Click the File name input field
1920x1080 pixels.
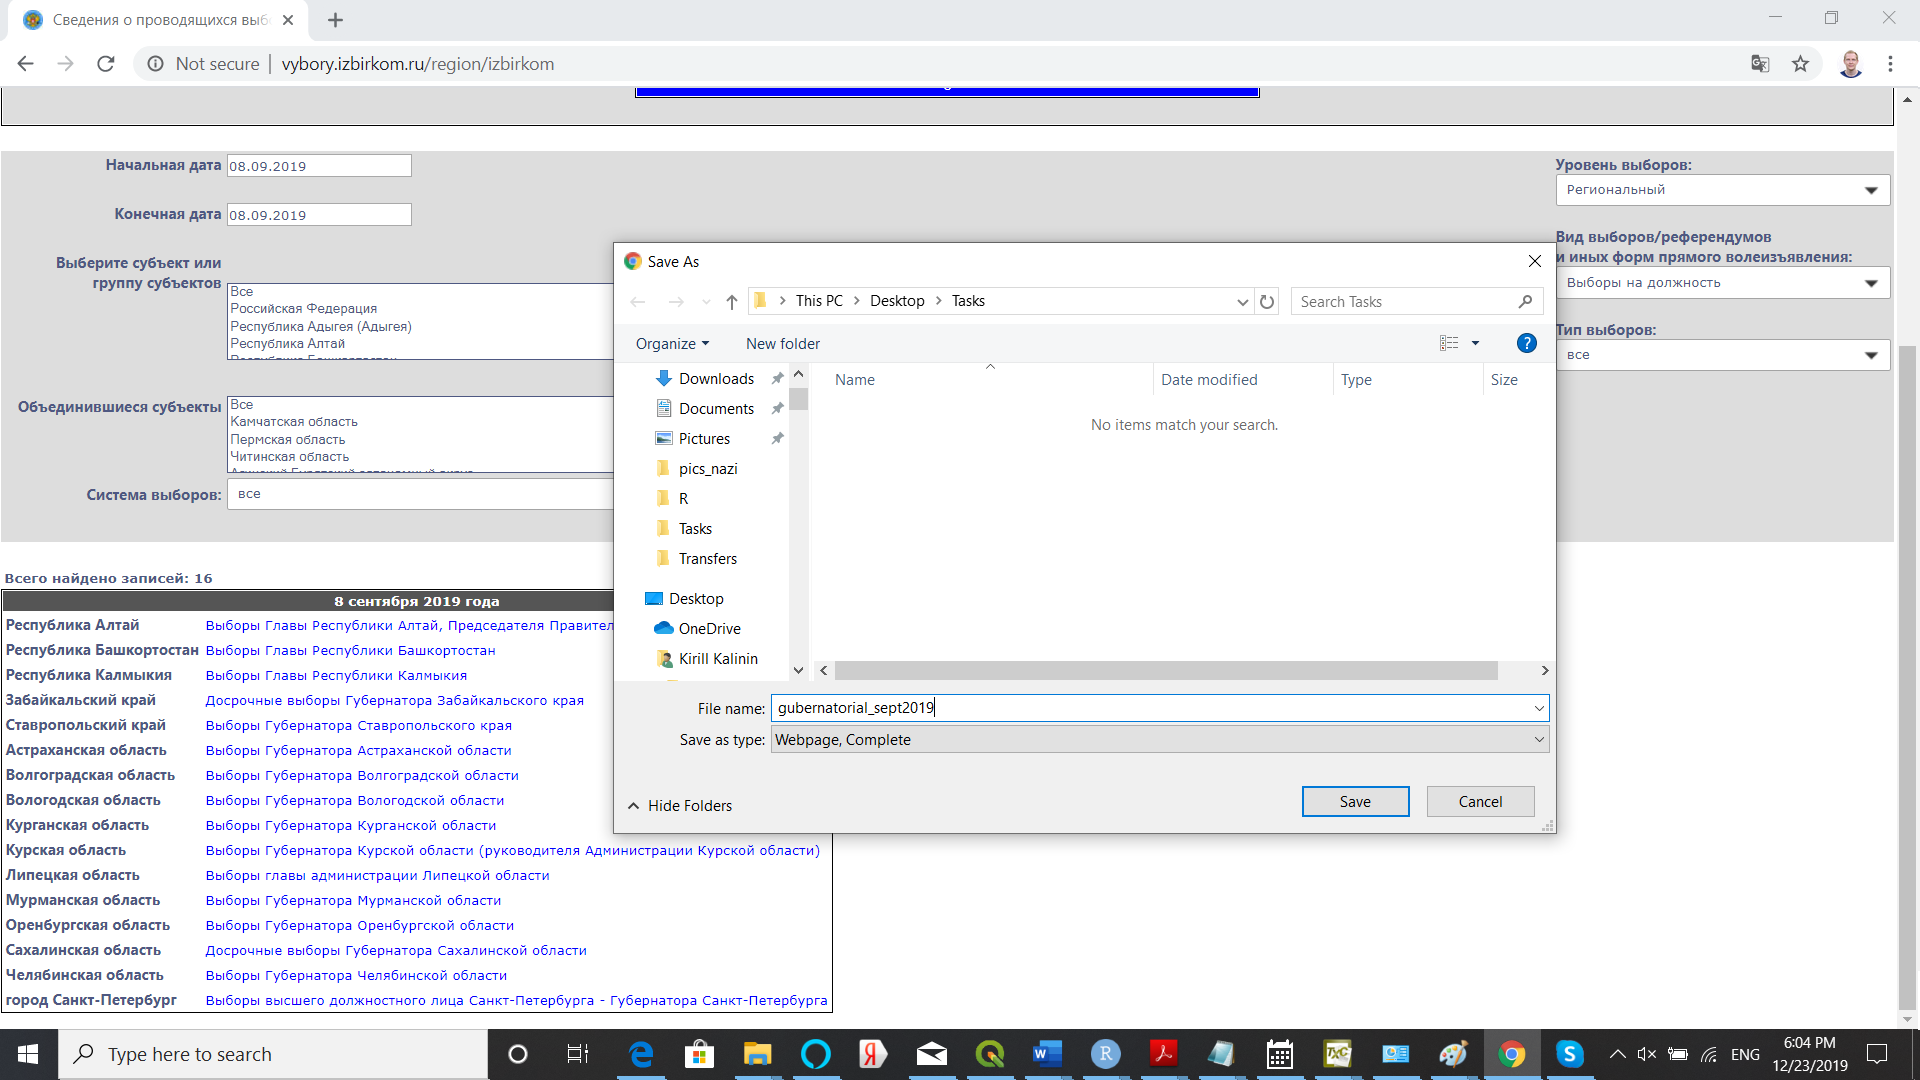tap(1150, 708)
